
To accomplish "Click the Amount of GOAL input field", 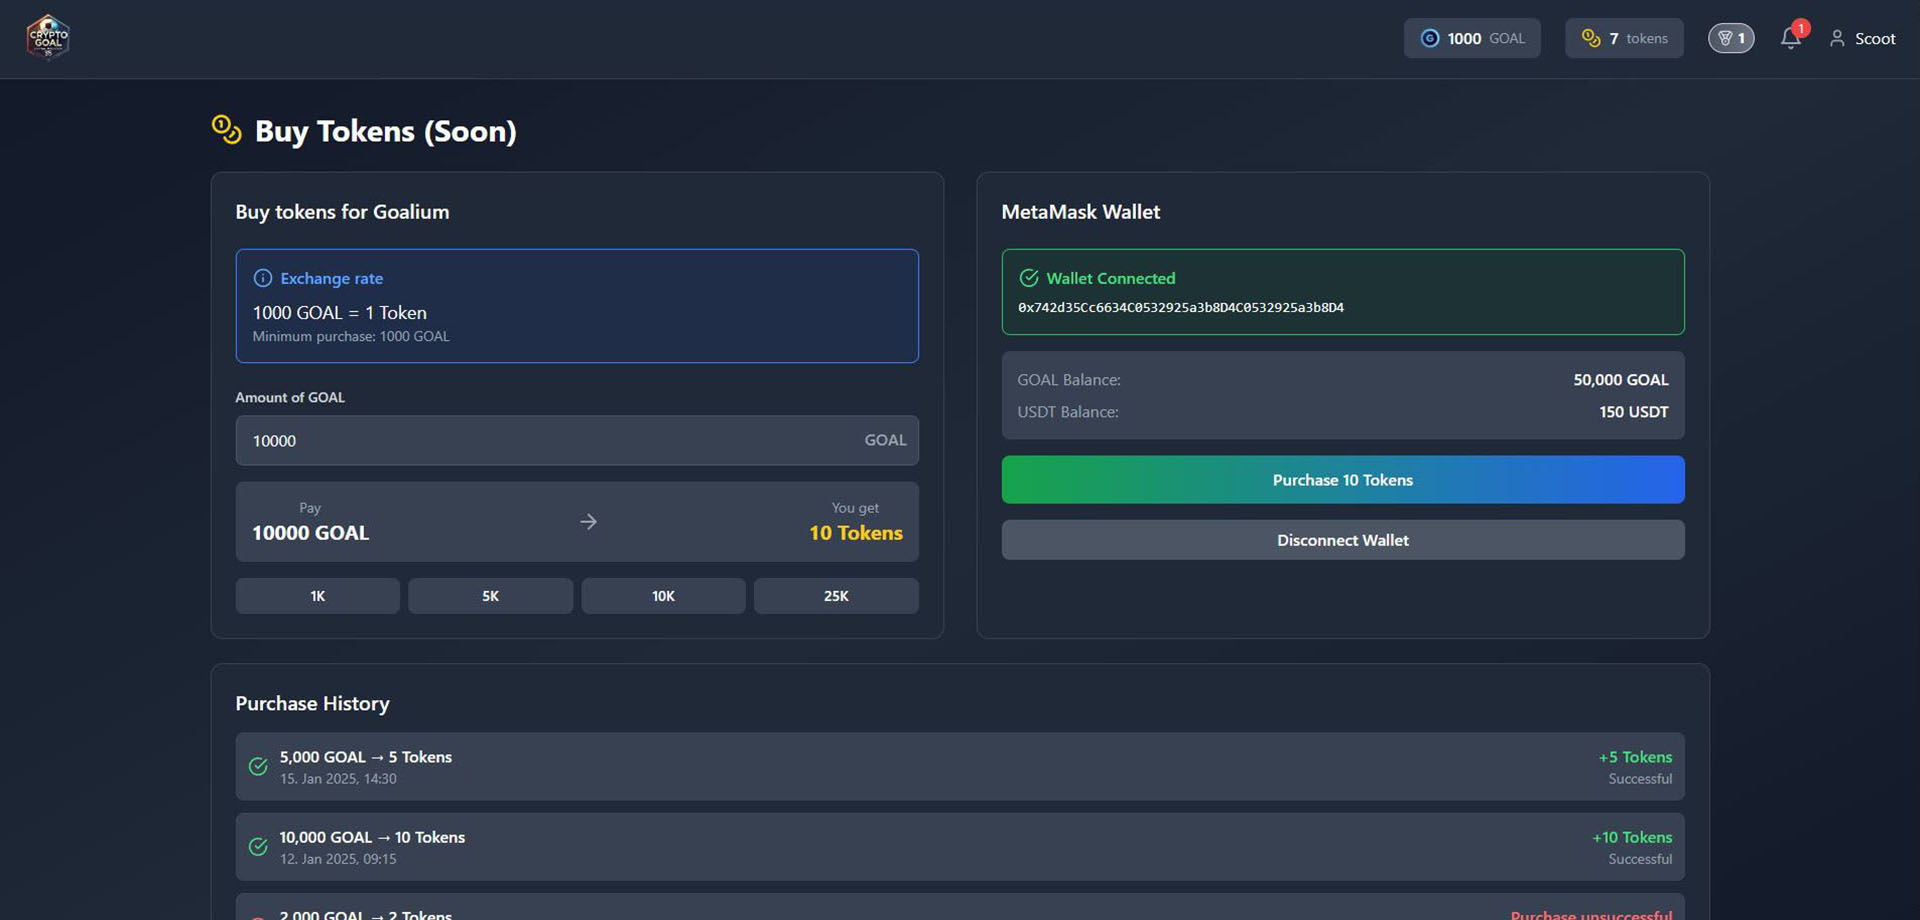I will 577,440.
